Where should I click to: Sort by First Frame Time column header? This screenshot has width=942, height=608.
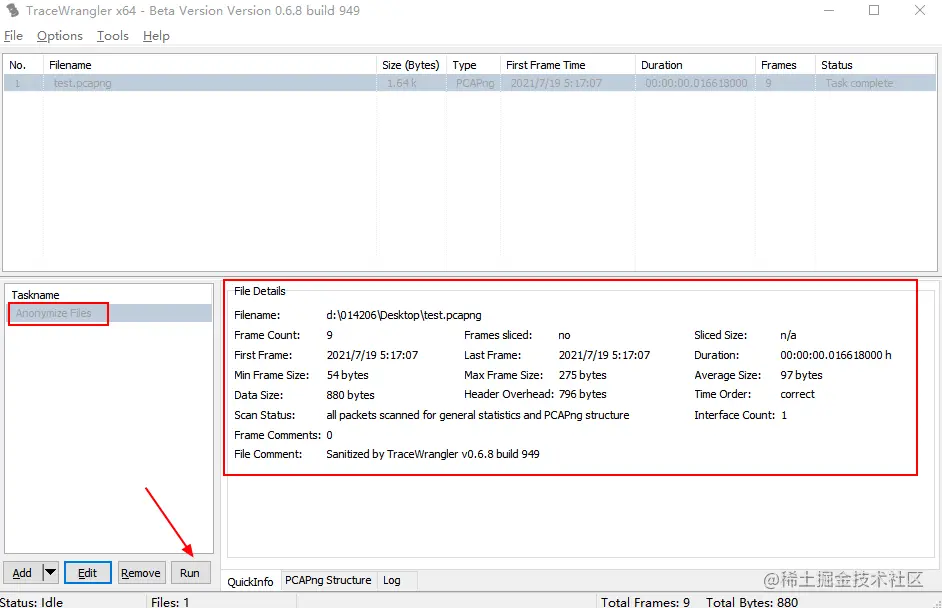click(568, 65)
